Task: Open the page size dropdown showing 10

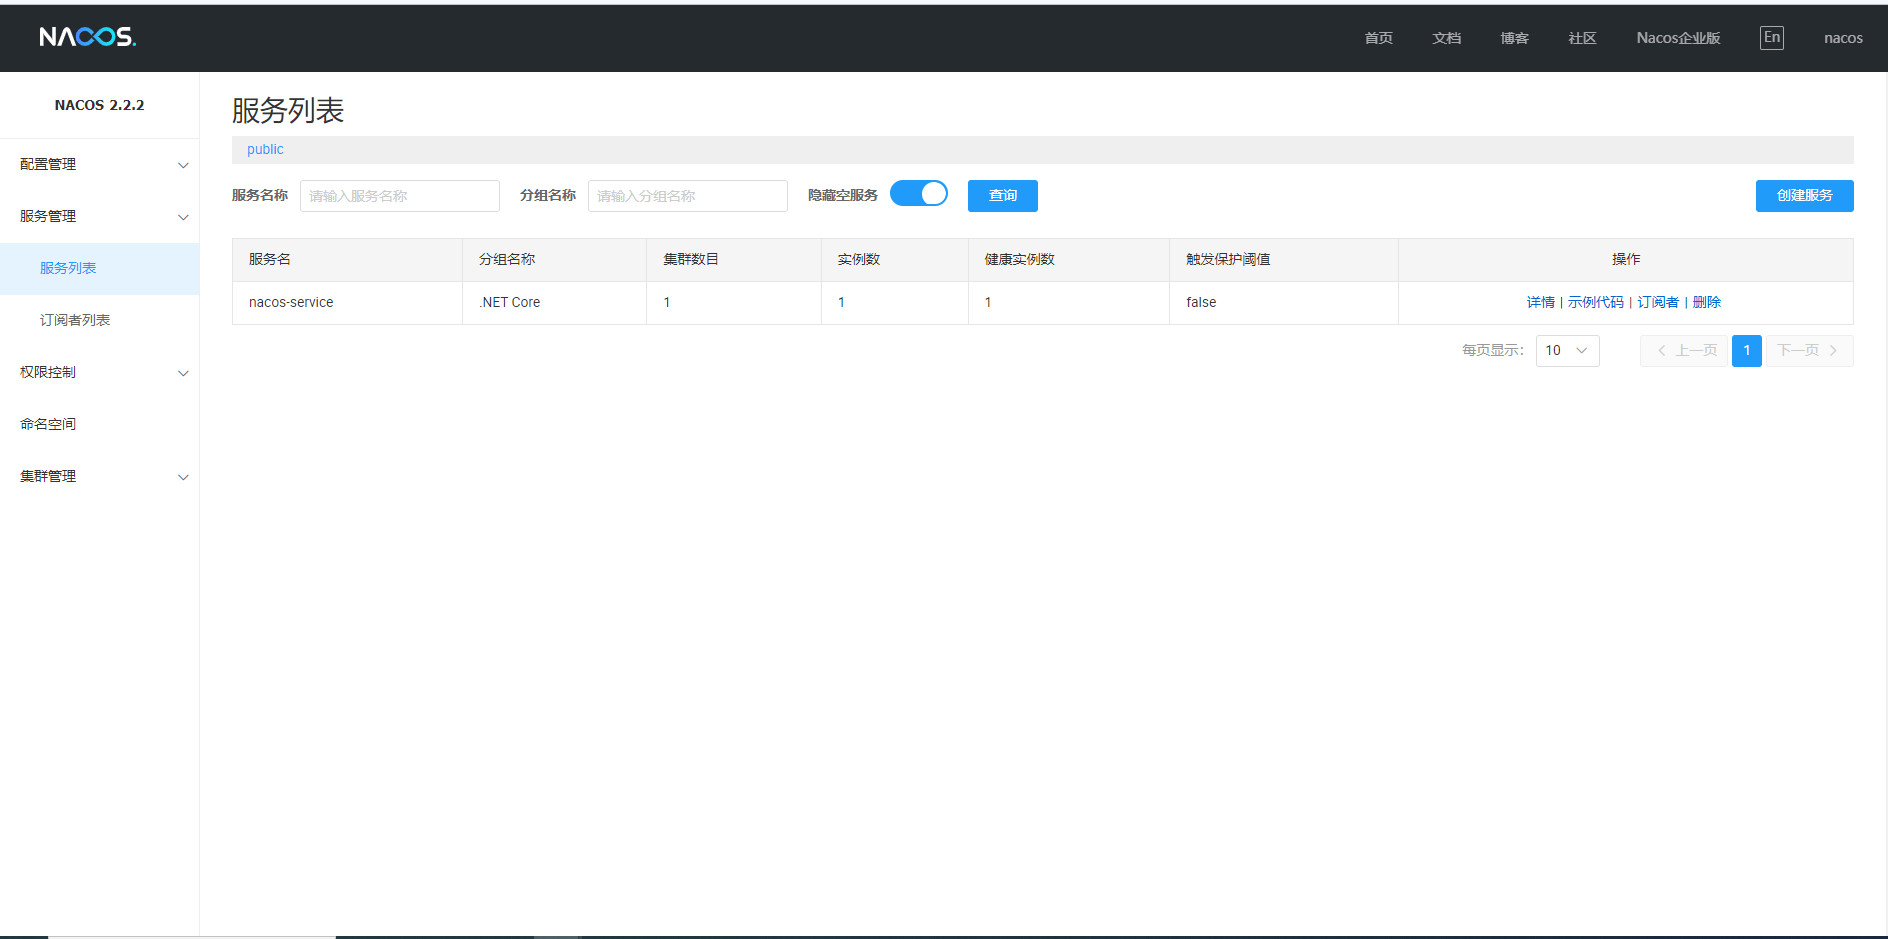Action: coord(1567,351)
